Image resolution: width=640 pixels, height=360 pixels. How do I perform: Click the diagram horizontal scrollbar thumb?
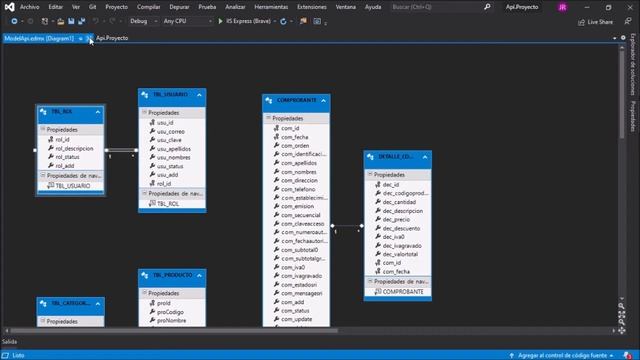(x=174, y=331)
